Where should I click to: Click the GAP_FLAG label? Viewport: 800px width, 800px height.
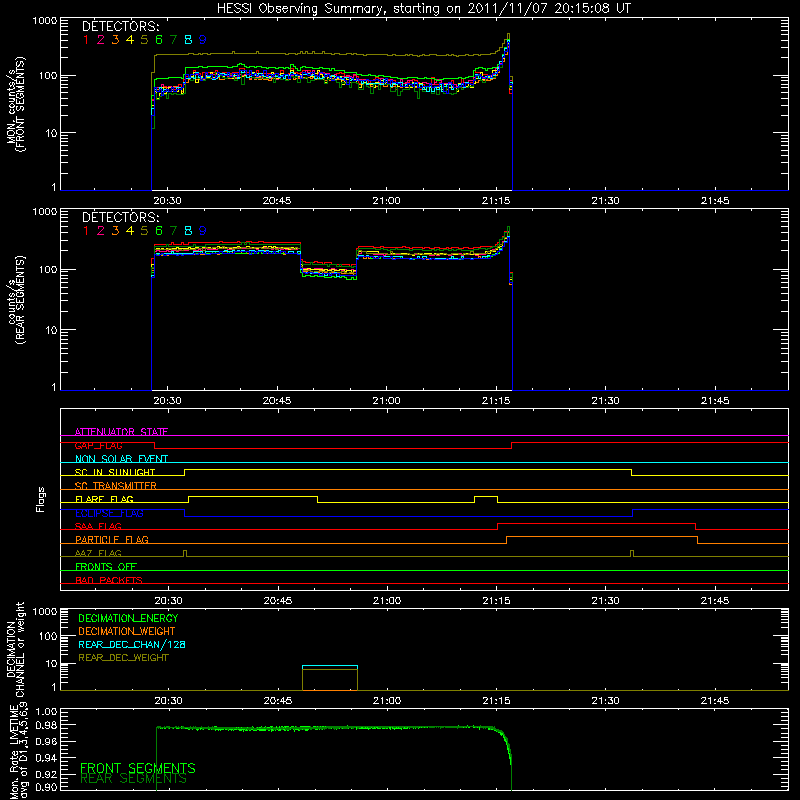click(98, 445)
